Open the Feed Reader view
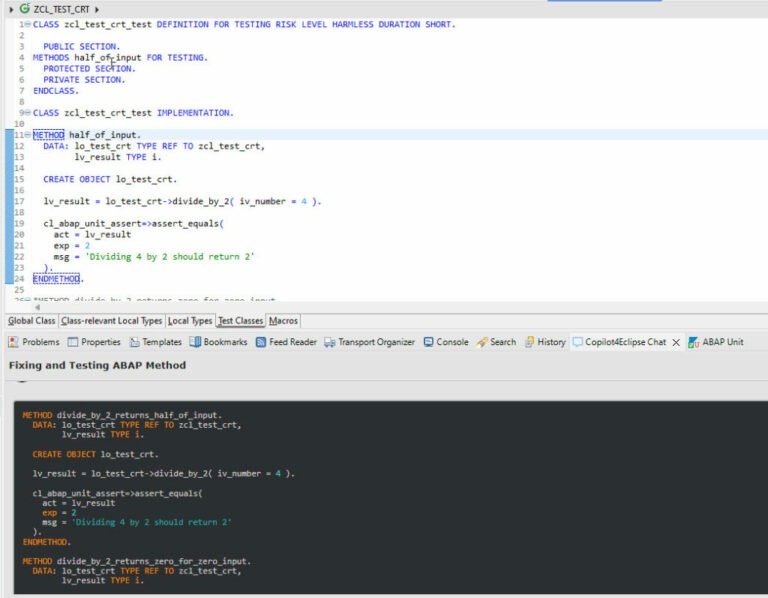The width and height of the screenshot is (768, 598). [293, 342]
